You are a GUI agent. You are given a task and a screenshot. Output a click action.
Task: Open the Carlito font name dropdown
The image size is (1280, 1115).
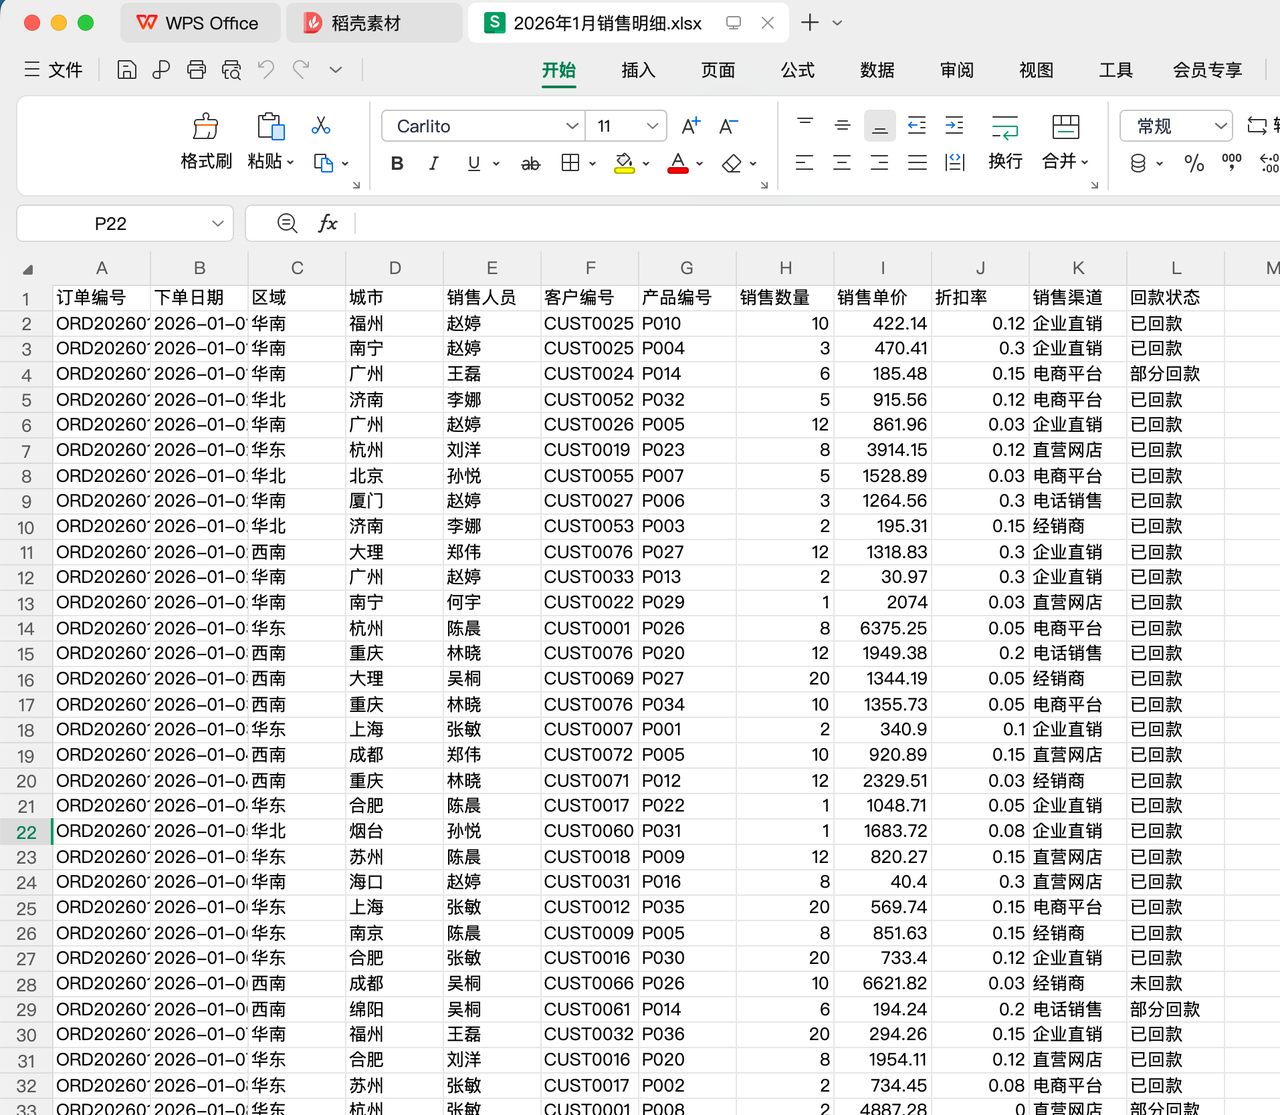(572, 126)
